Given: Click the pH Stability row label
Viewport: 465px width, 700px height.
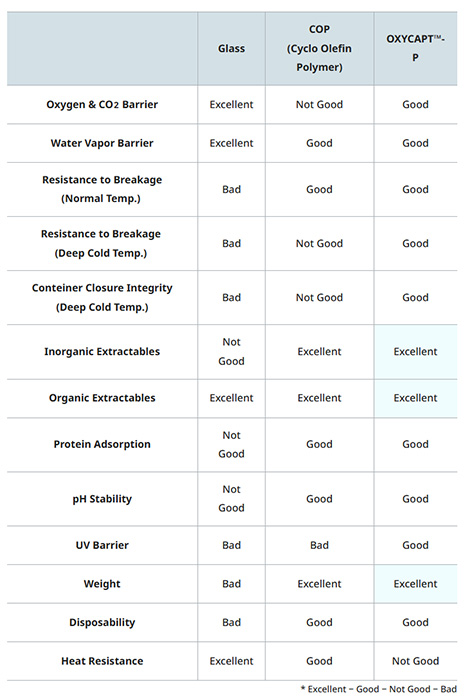Looking at the screenshot, I should tap(102, 499).
